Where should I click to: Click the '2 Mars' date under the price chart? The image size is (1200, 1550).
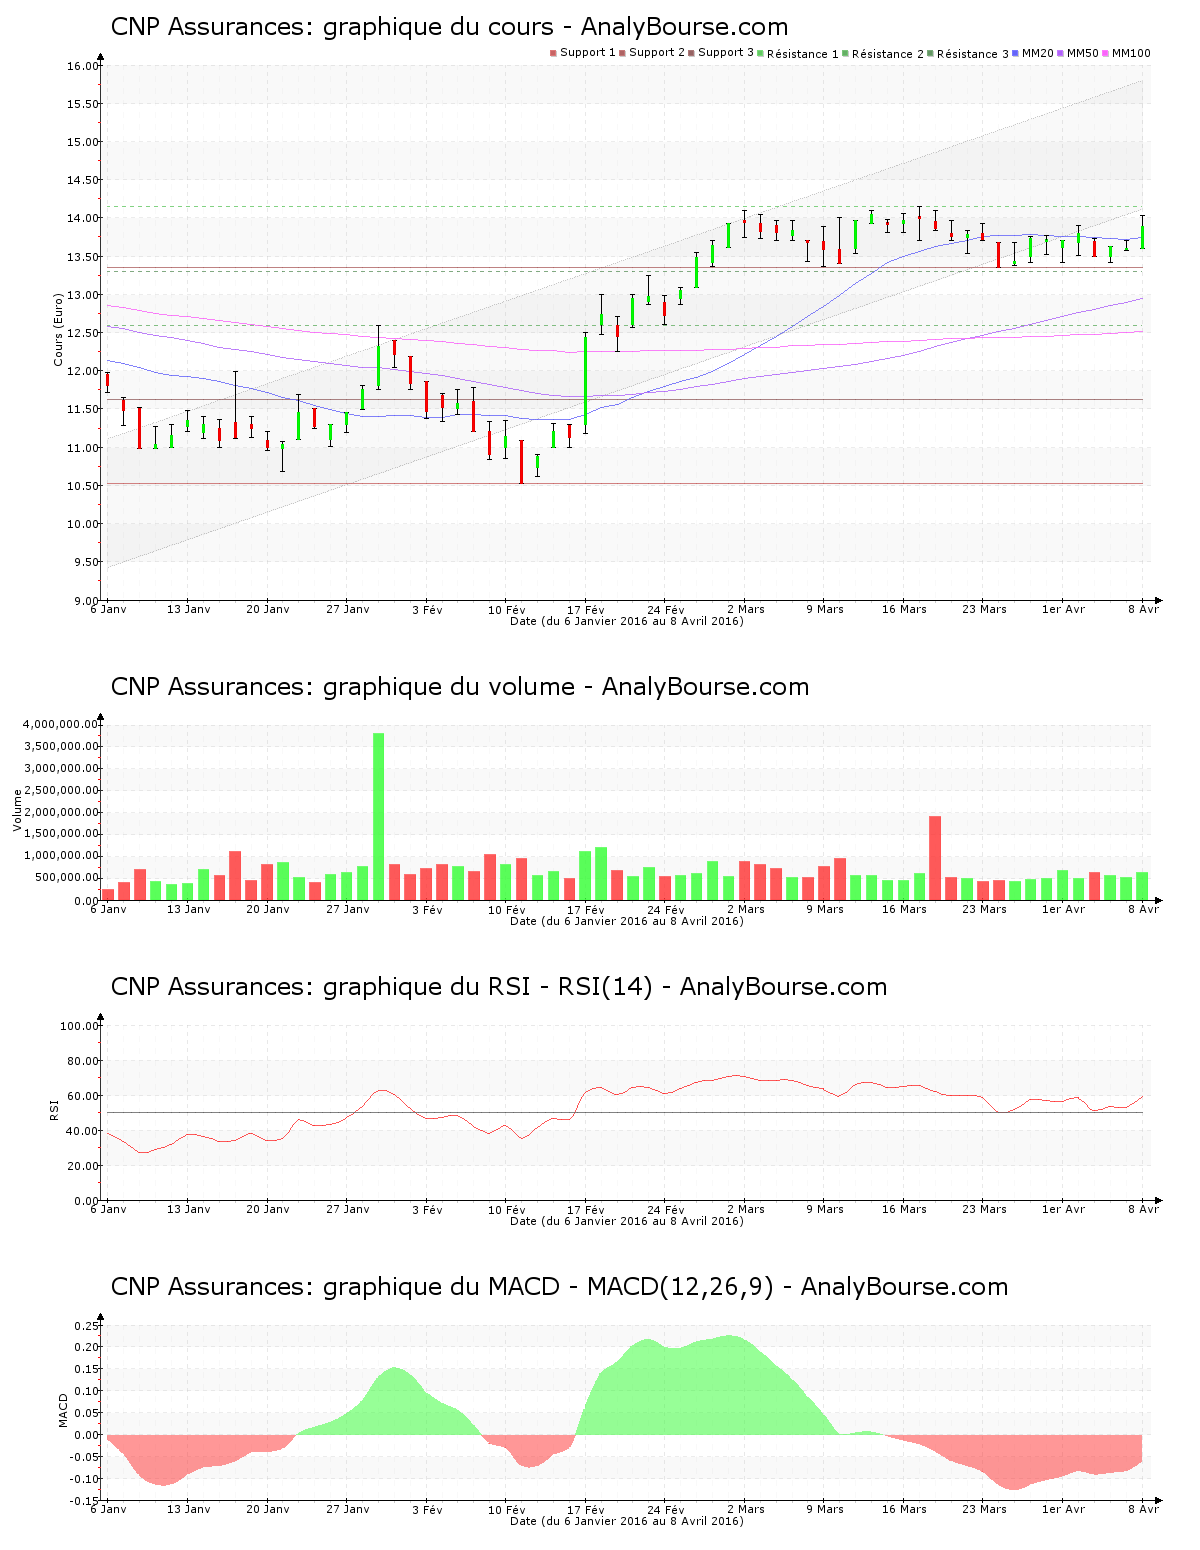click(x=745, y=609)
